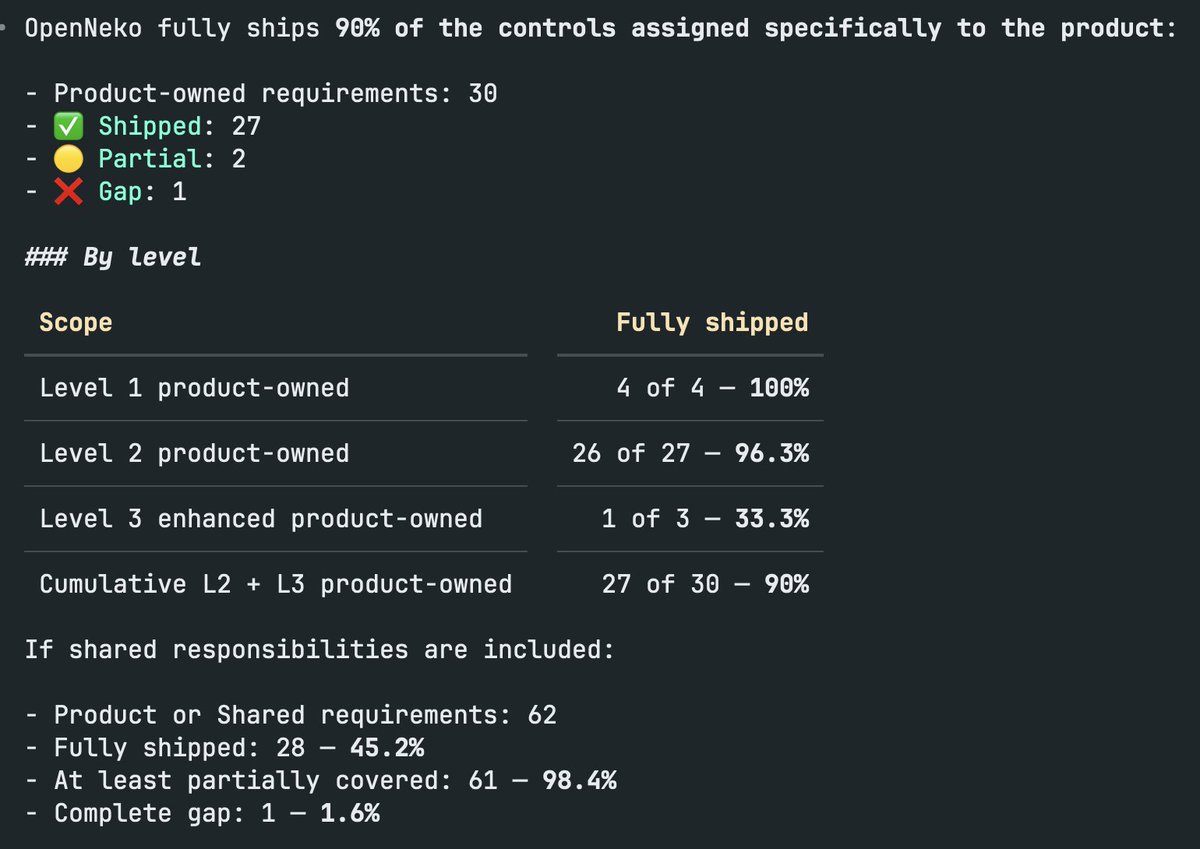Click the "Fully shipped: 28 — 45.2%" line
This screenshot has height=849, width=1200.
225,748
